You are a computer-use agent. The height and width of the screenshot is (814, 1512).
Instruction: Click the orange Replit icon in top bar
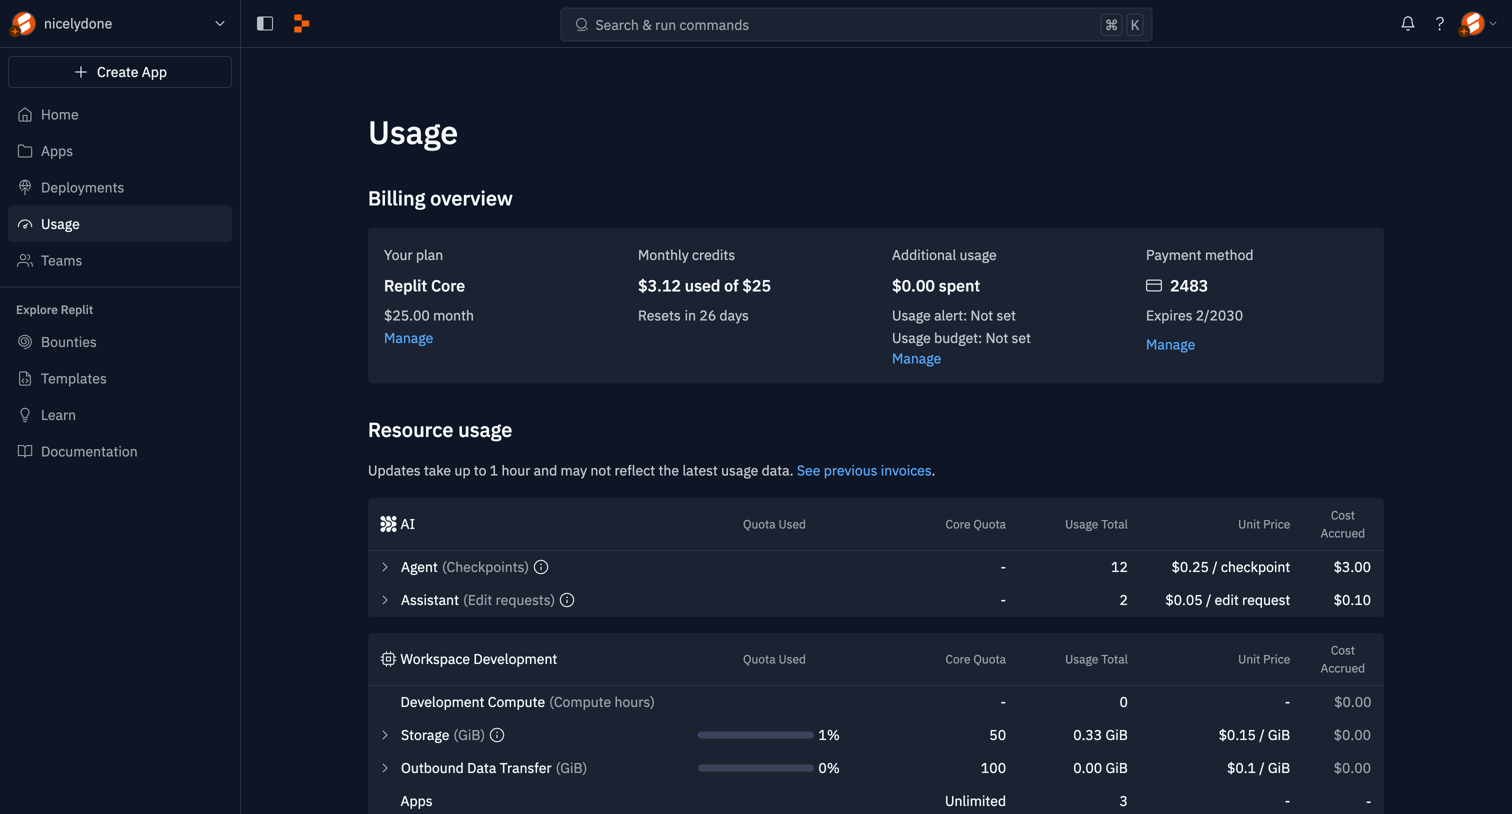coord(301,23)
